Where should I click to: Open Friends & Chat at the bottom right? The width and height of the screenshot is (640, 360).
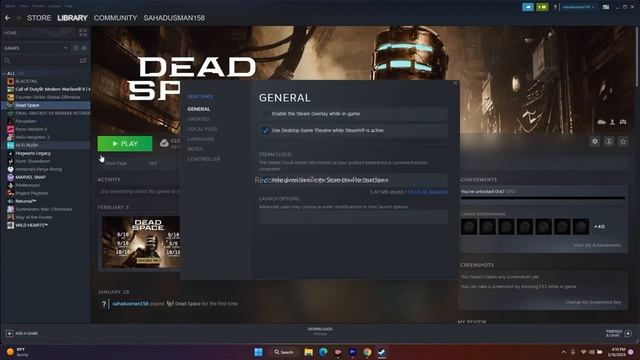click(619, 333)
